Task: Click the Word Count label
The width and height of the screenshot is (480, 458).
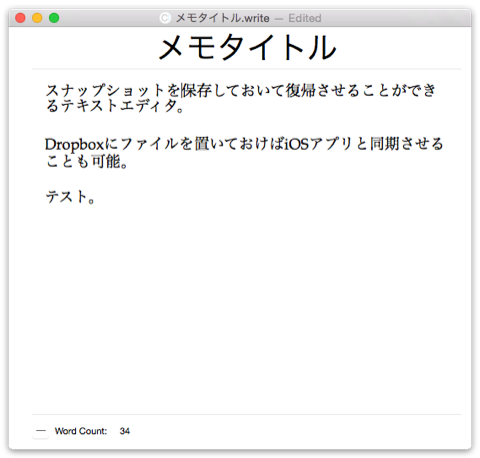Action: coord(81,431)
